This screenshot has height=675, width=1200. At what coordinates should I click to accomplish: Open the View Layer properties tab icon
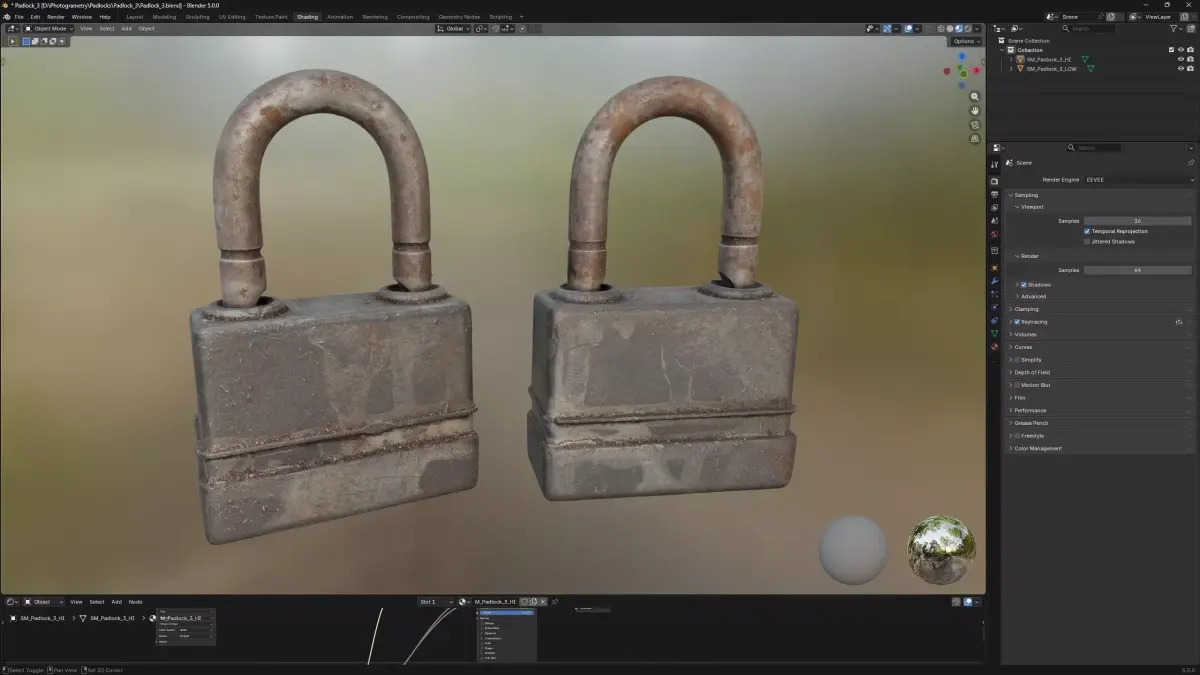click(x=994, y=207)
